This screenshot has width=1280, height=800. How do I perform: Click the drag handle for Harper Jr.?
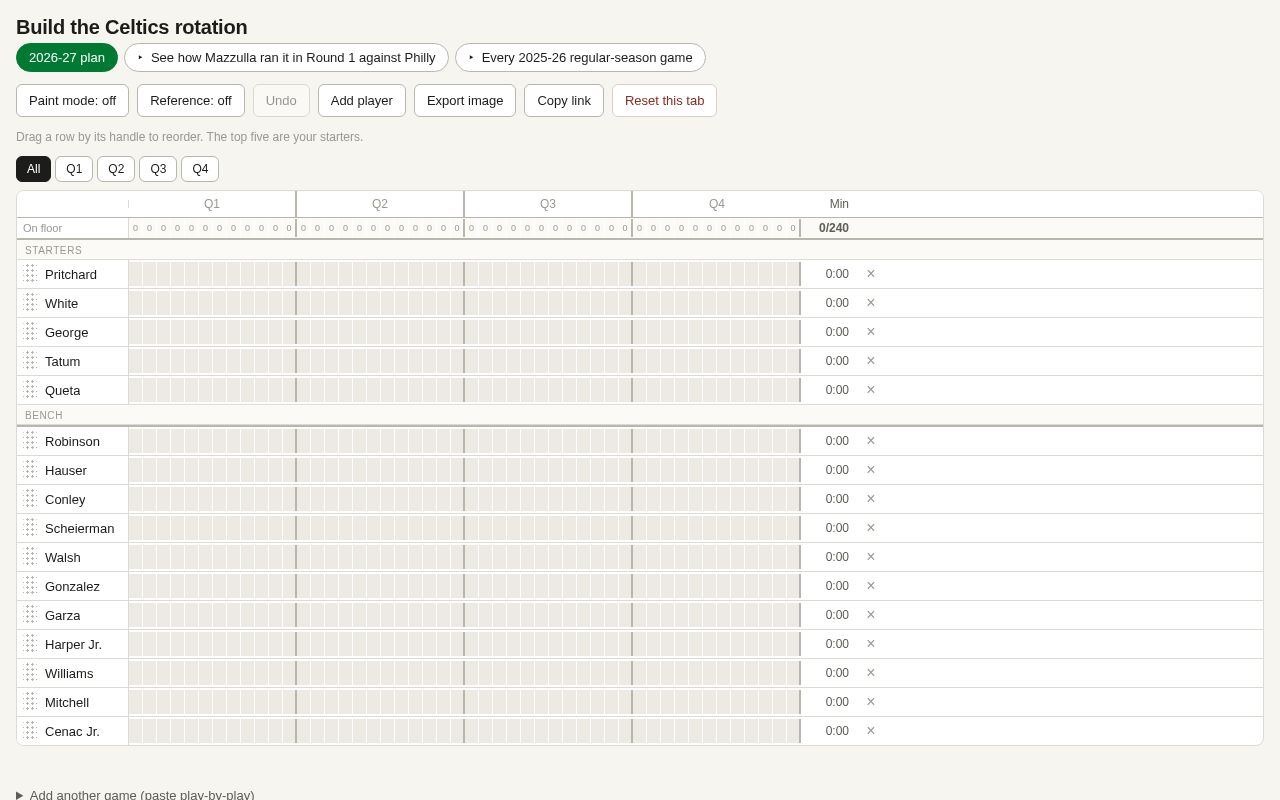click(31, 644)
